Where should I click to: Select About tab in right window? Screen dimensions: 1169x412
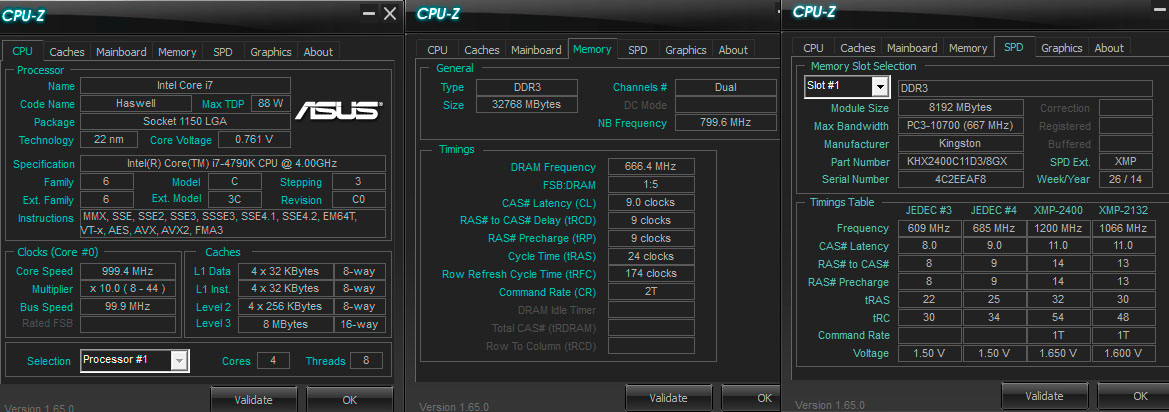coord(1109,48)
